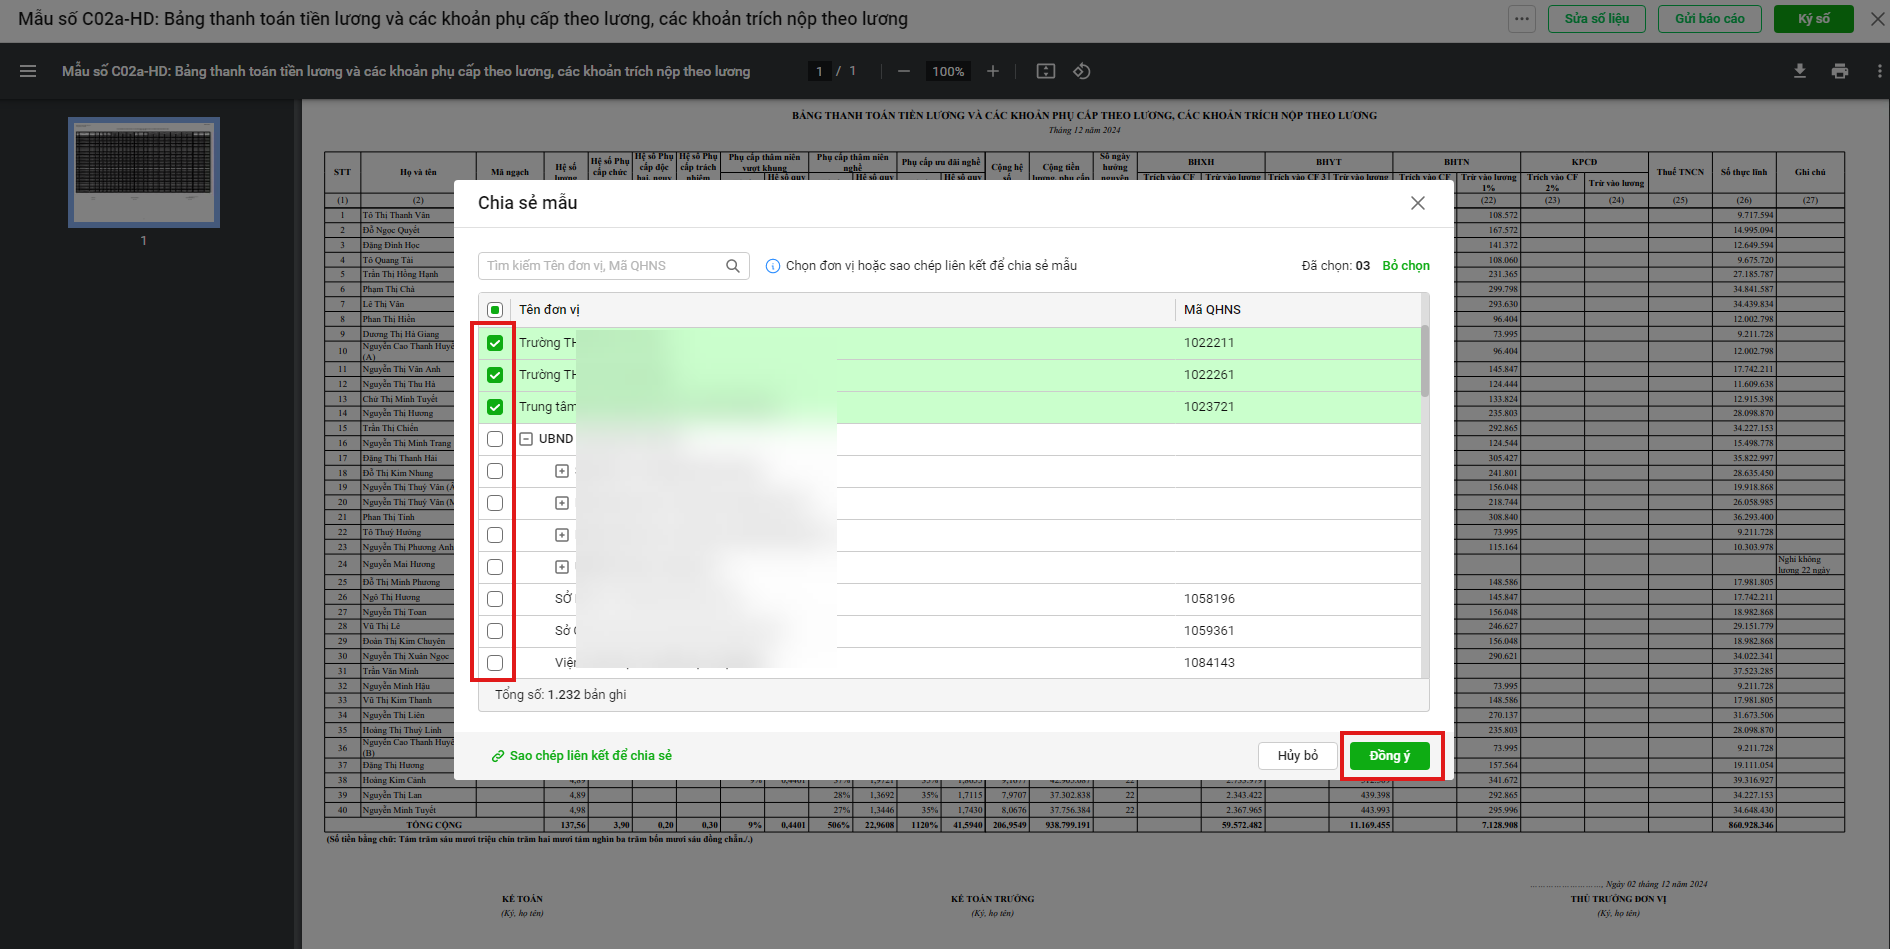The image size is (1890, 949).
Task: Toggle the select-all checkbox in header row
Action: coord(495,310)
